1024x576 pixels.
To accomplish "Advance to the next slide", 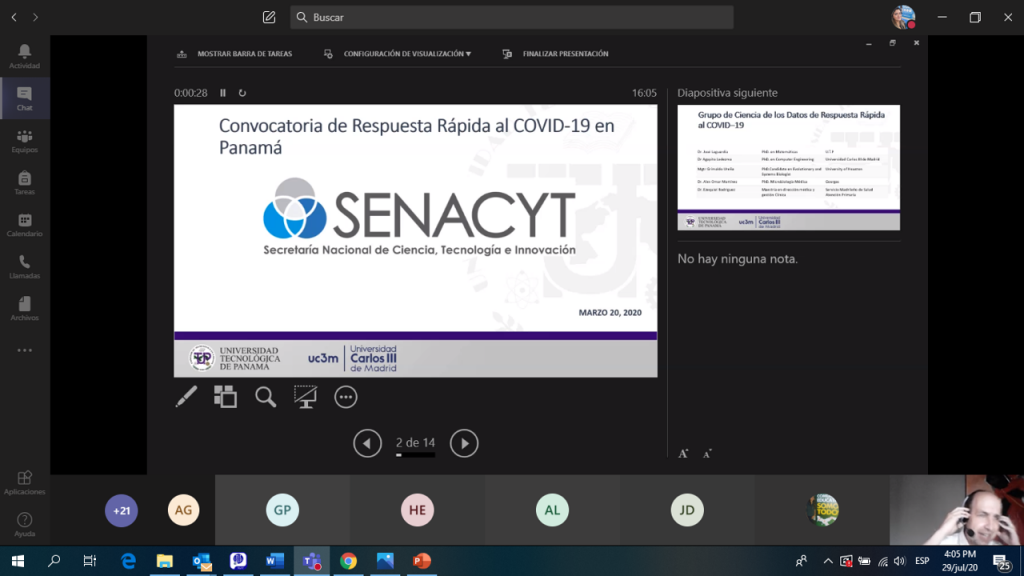I will click(x=464, y=443).
